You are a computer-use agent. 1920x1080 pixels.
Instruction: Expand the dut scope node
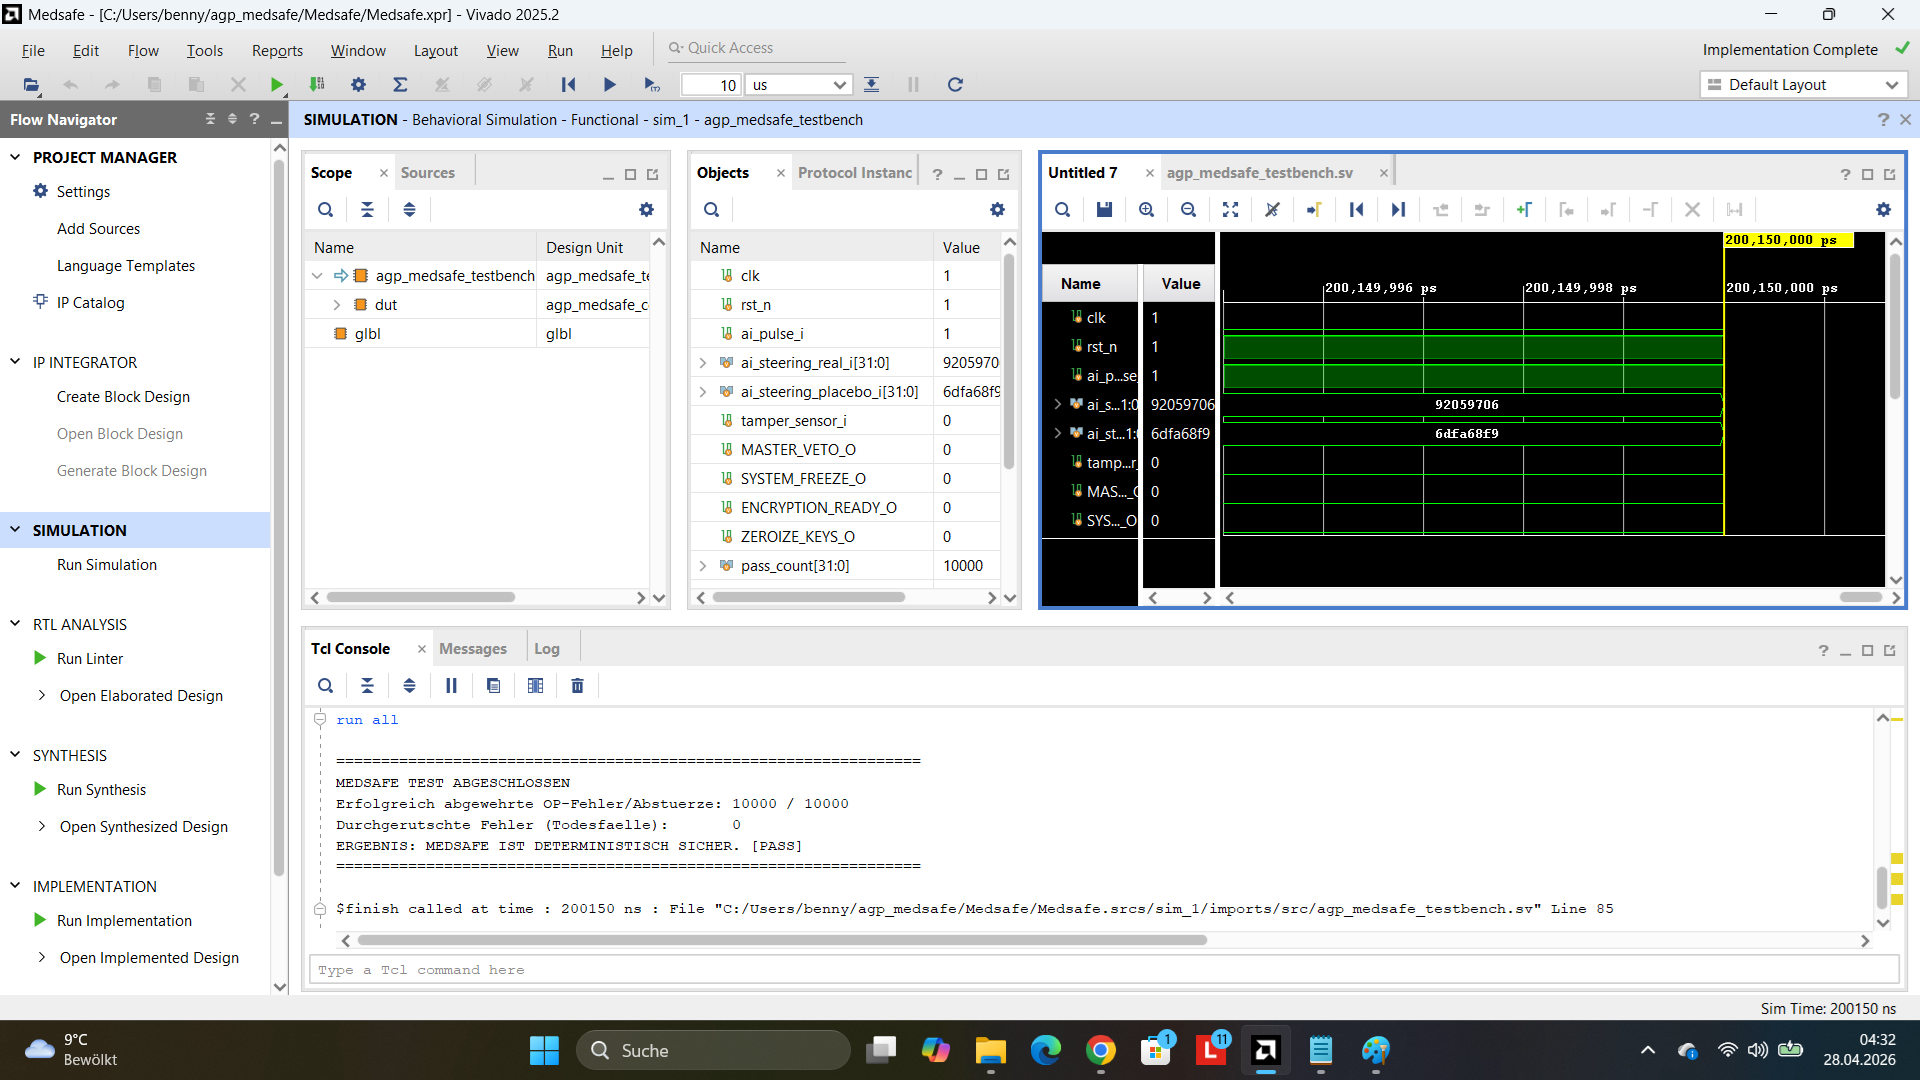(x=337, y=305)
